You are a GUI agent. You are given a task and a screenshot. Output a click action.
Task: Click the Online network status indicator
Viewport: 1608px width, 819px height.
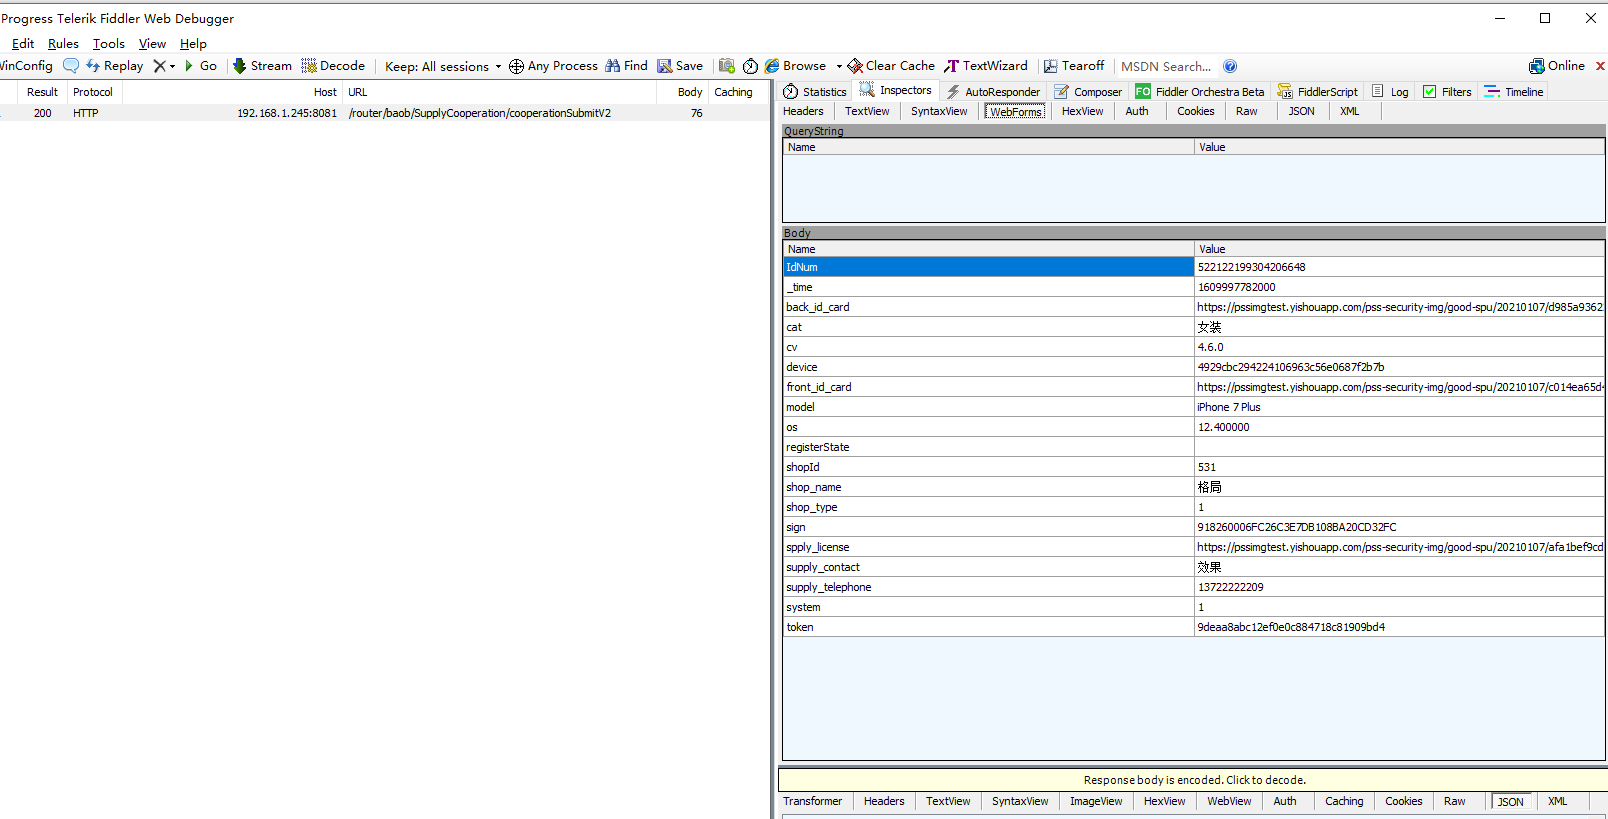pyautogui.click(x=1557, y=66)
